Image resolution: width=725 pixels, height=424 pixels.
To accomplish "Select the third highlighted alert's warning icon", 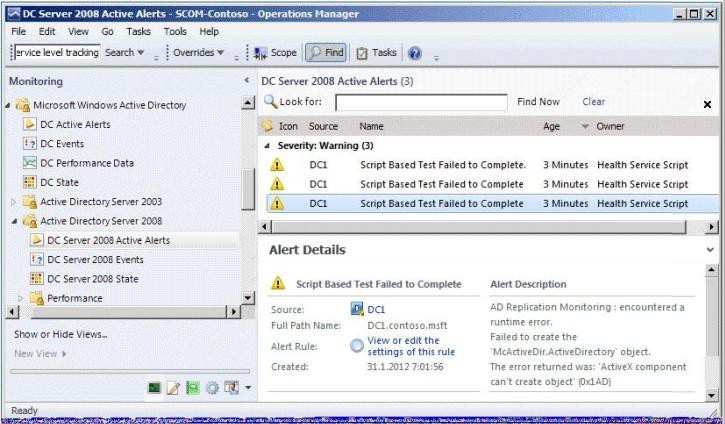I will coord(277,203).
